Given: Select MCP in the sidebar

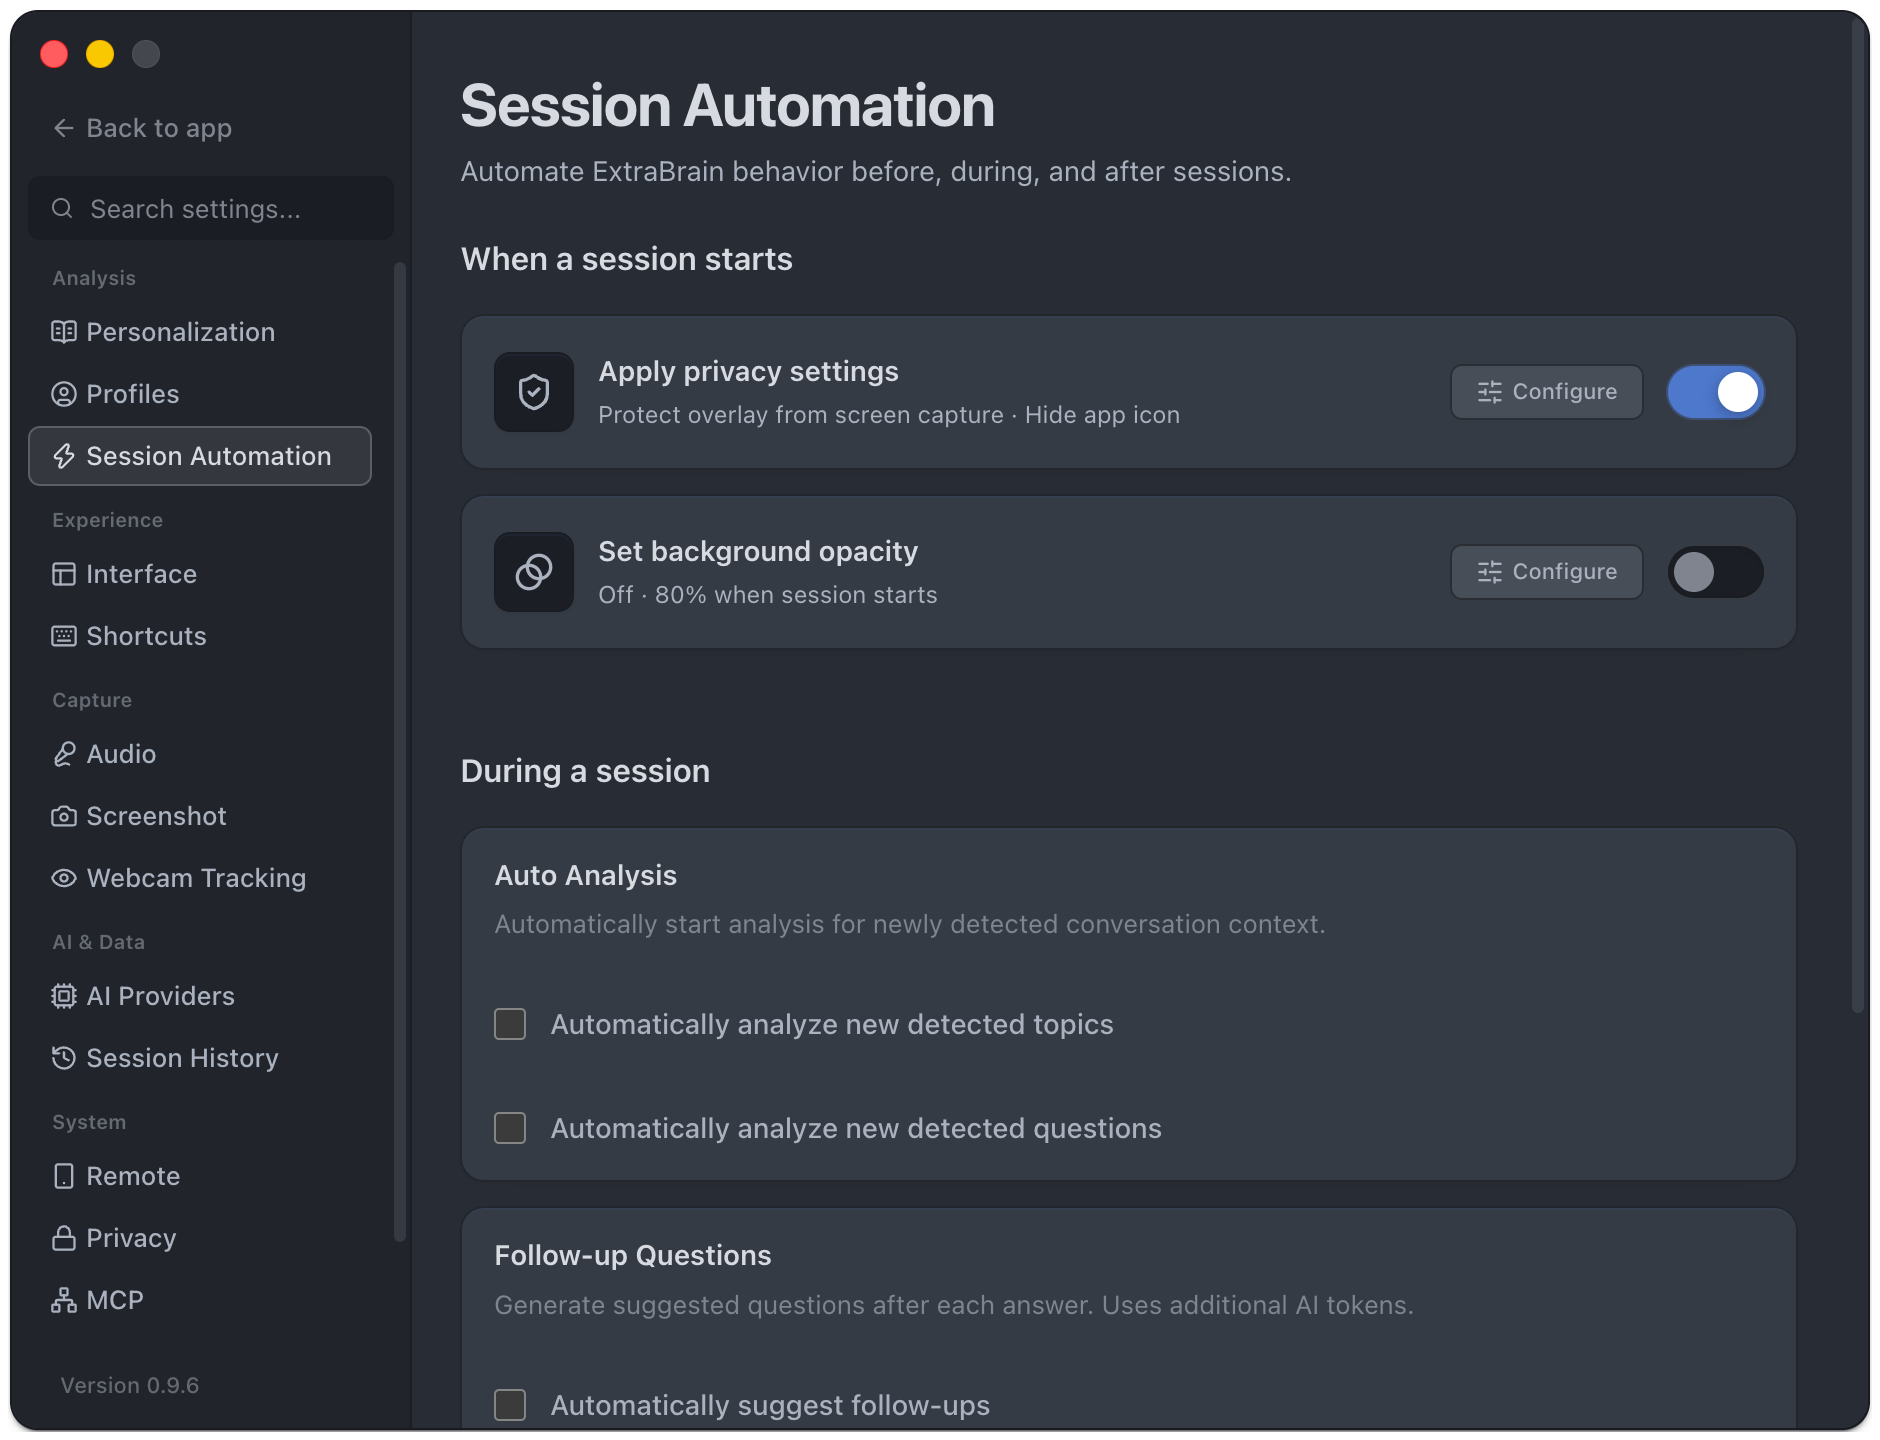Looking at the screenshot, I should [200, 1300].
